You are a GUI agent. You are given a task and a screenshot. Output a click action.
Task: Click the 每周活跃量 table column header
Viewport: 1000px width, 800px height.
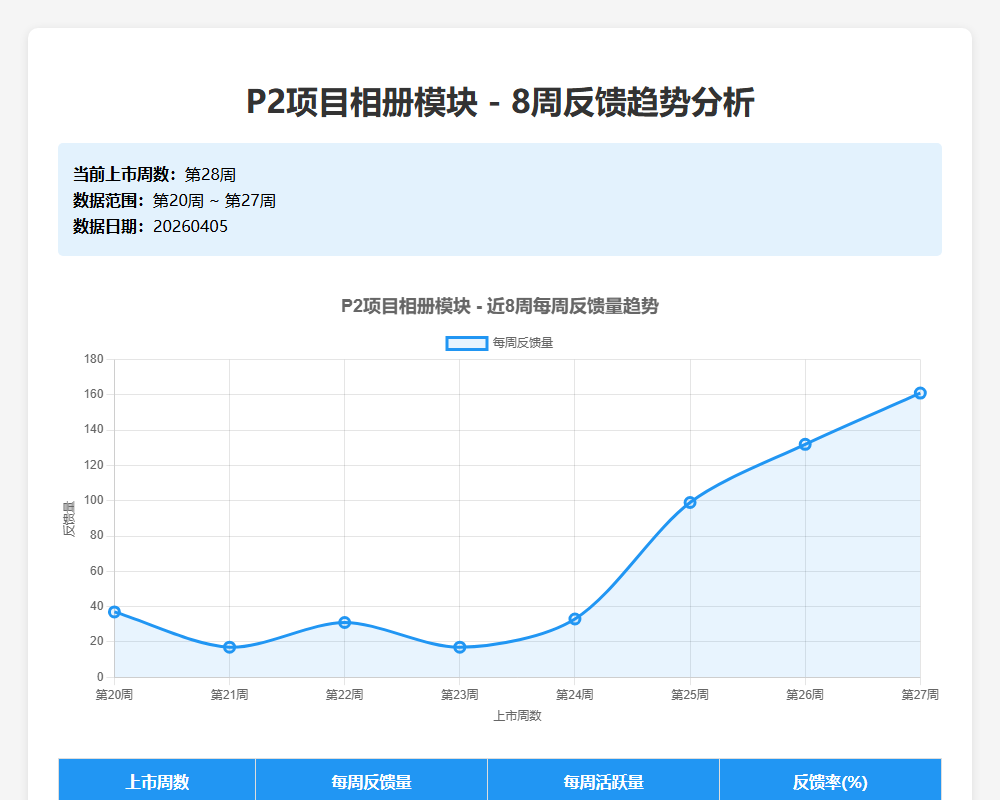(x=603, y=781)
